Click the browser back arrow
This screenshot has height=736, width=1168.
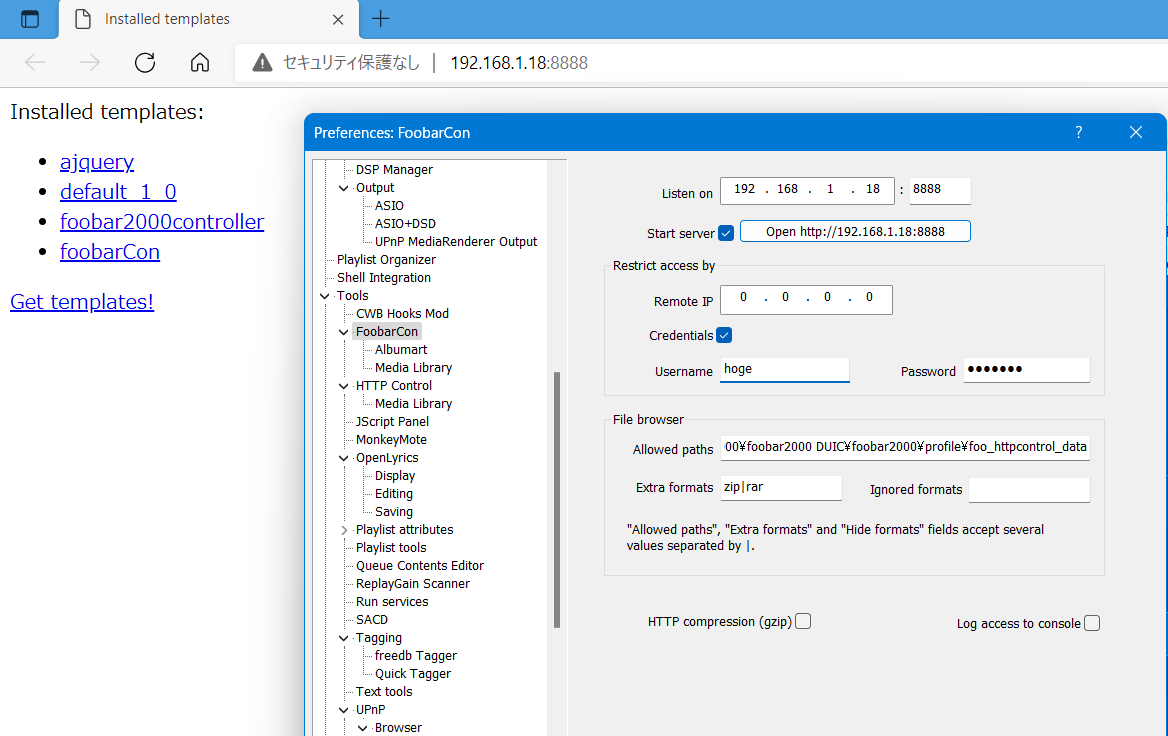(x=35, y=63)
